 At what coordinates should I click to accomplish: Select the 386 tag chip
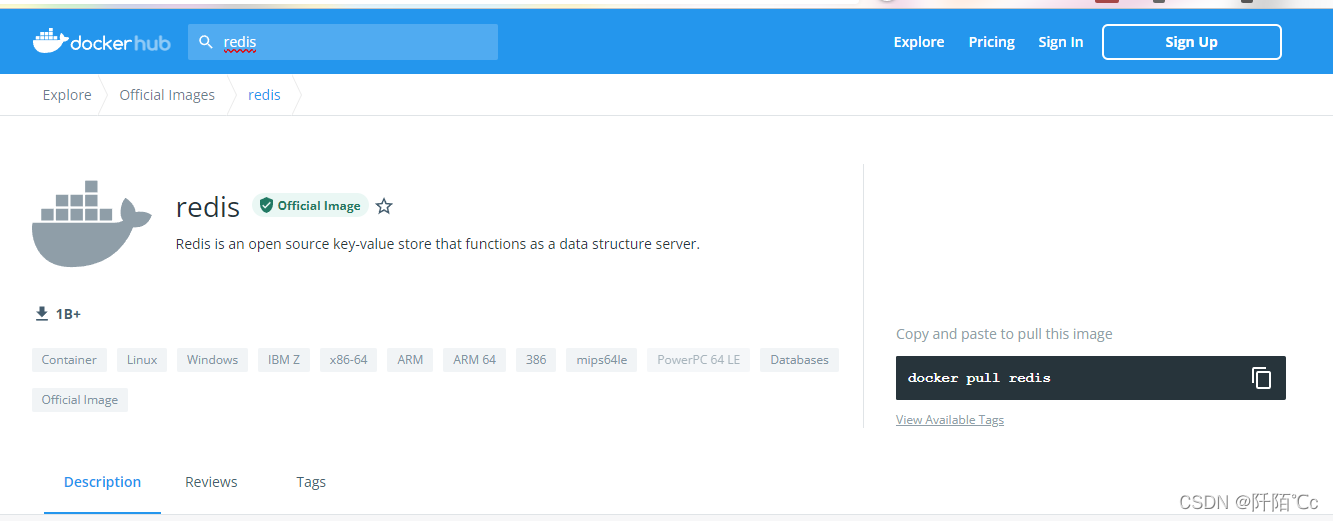[536, 360]
